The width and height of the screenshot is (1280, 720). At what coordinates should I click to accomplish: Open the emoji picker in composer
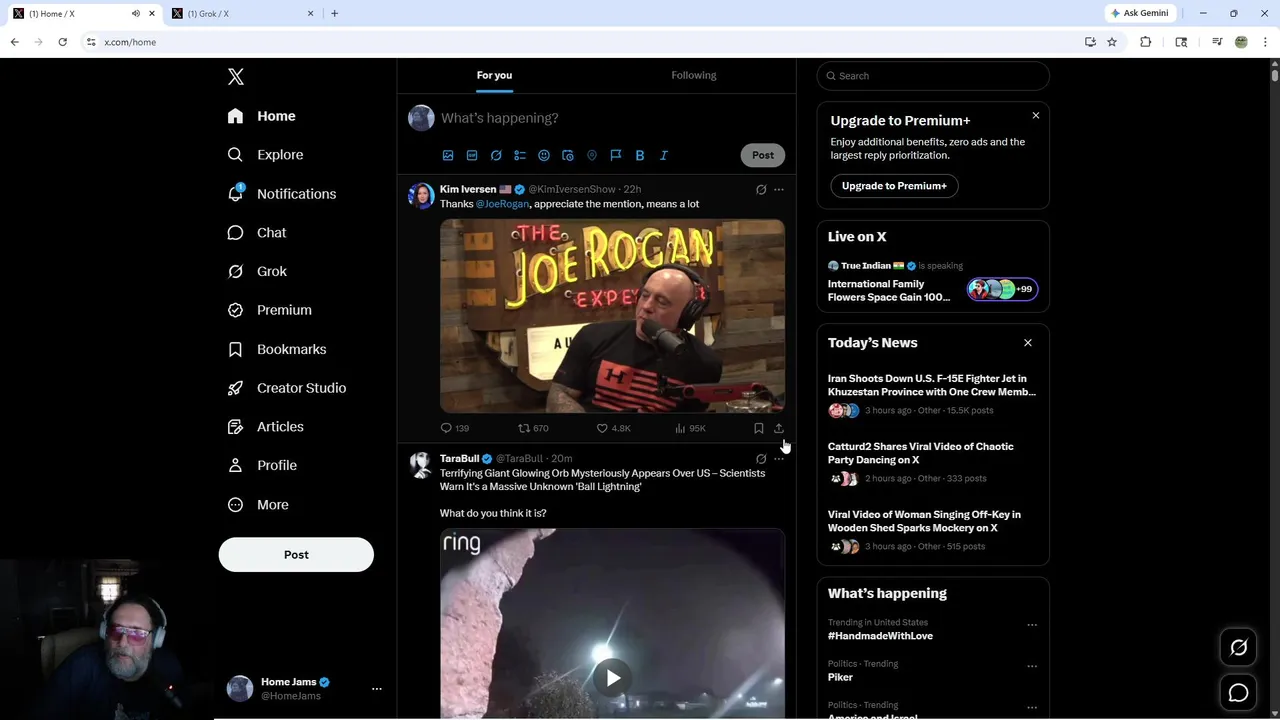pos(544,155)
